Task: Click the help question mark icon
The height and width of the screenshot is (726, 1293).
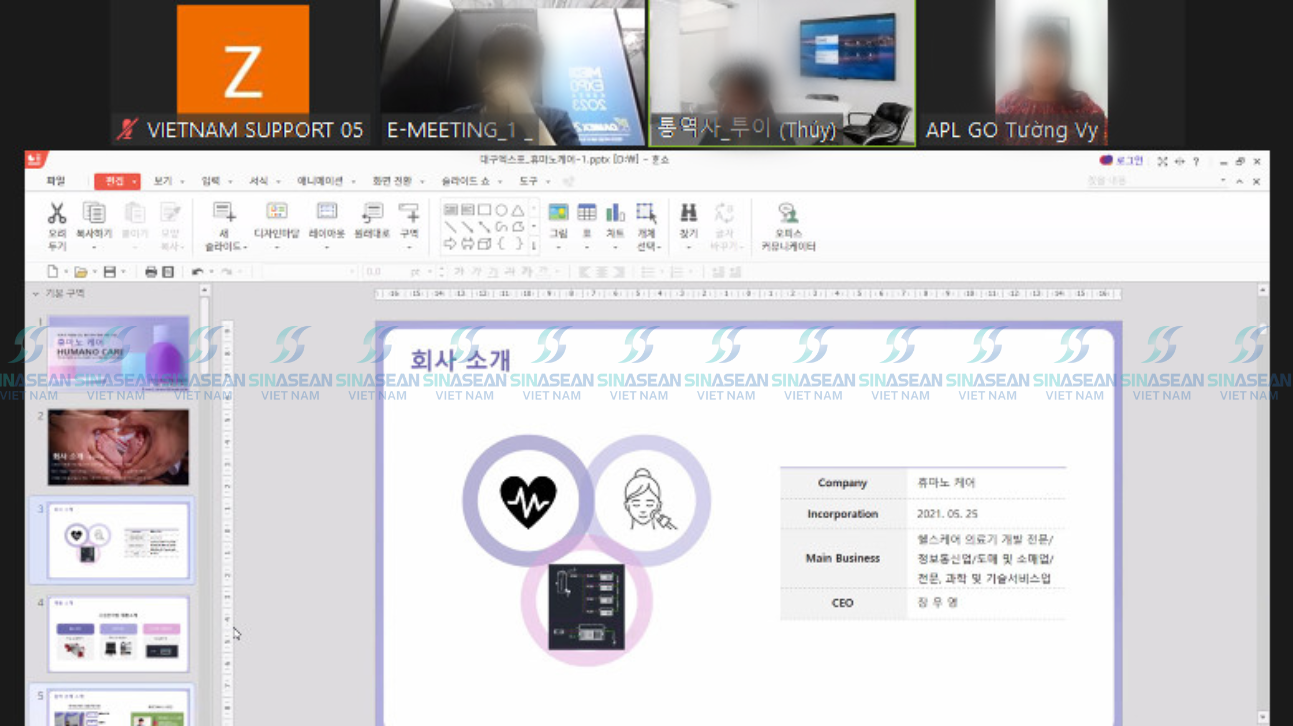Action: (x=1196, y=161)
